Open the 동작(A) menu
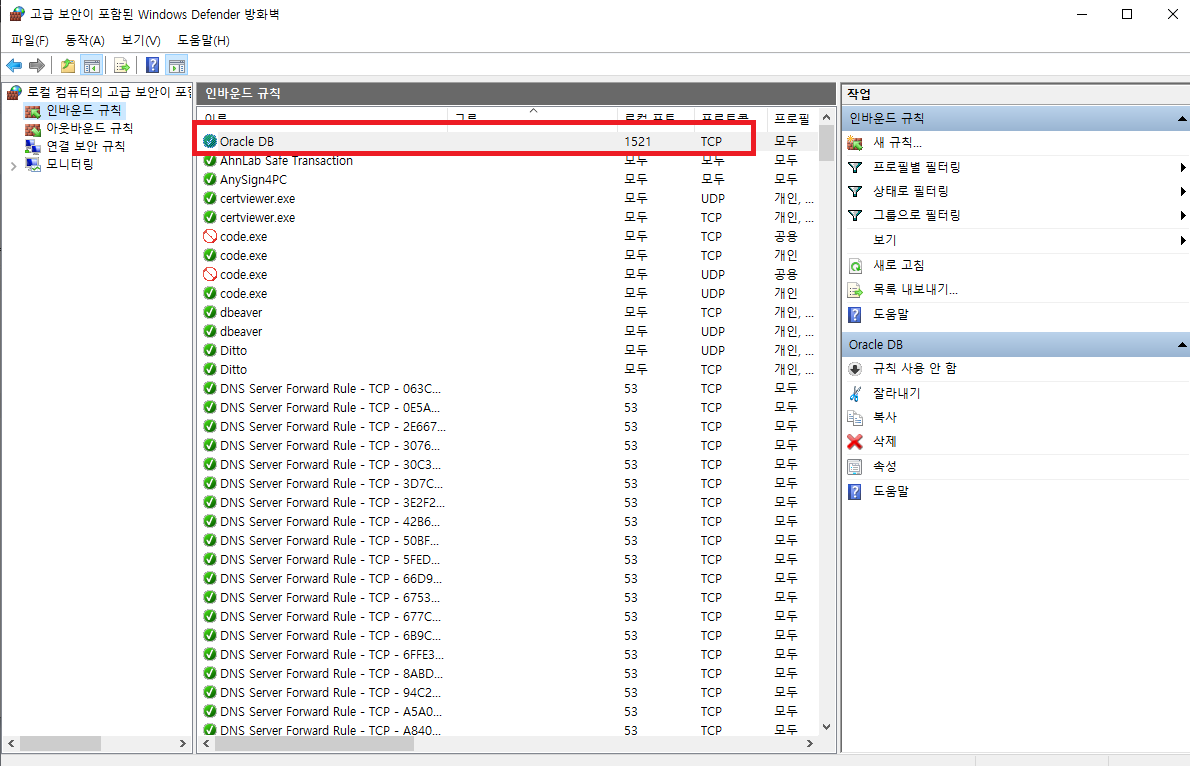 click(85, 40)
